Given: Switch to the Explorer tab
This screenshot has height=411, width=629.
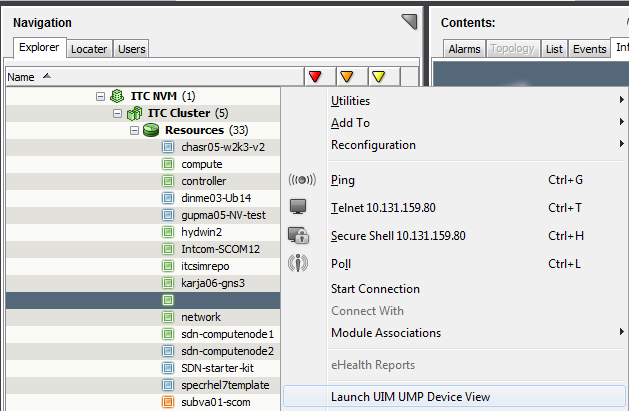Looking at the screenshot, I should point(39,47).
